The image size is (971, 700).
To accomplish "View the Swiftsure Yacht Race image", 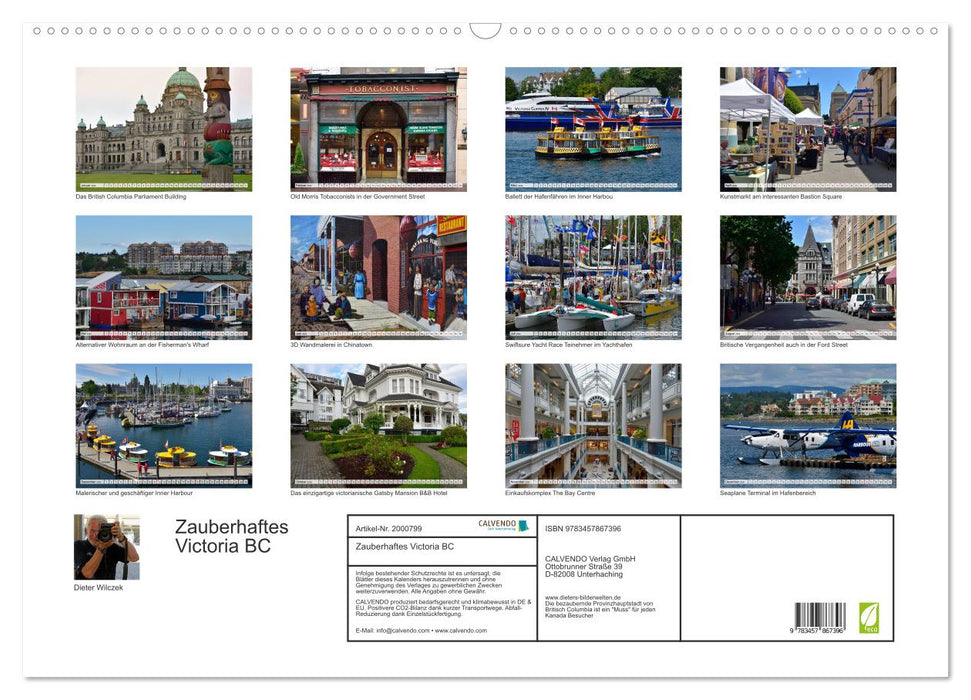I will (592, 277).
